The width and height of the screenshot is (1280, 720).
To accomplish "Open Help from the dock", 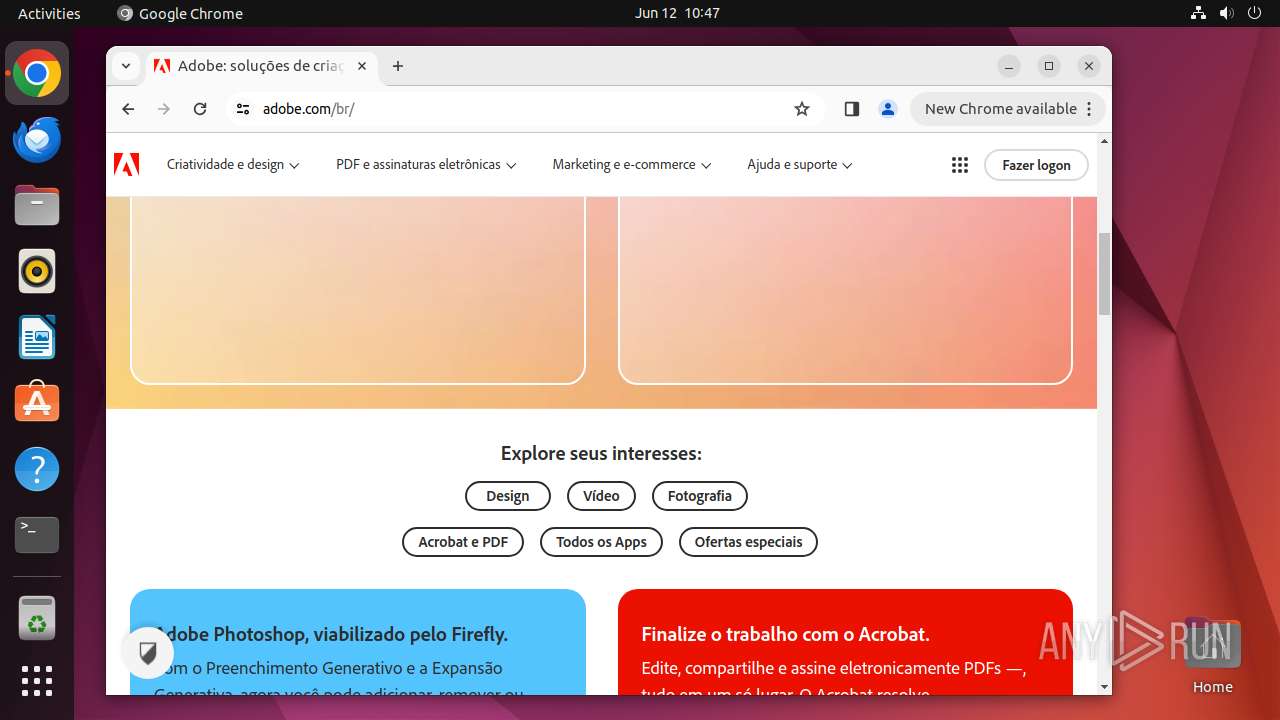I will 37,469.
